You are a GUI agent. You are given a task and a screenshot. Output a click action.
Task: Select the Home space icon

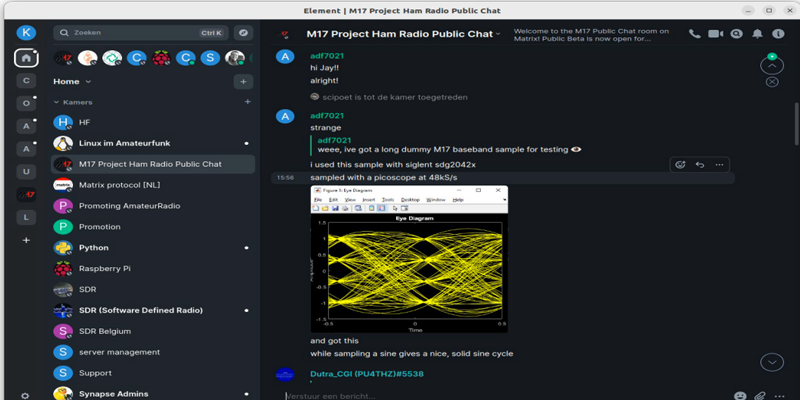pos(26,58)
